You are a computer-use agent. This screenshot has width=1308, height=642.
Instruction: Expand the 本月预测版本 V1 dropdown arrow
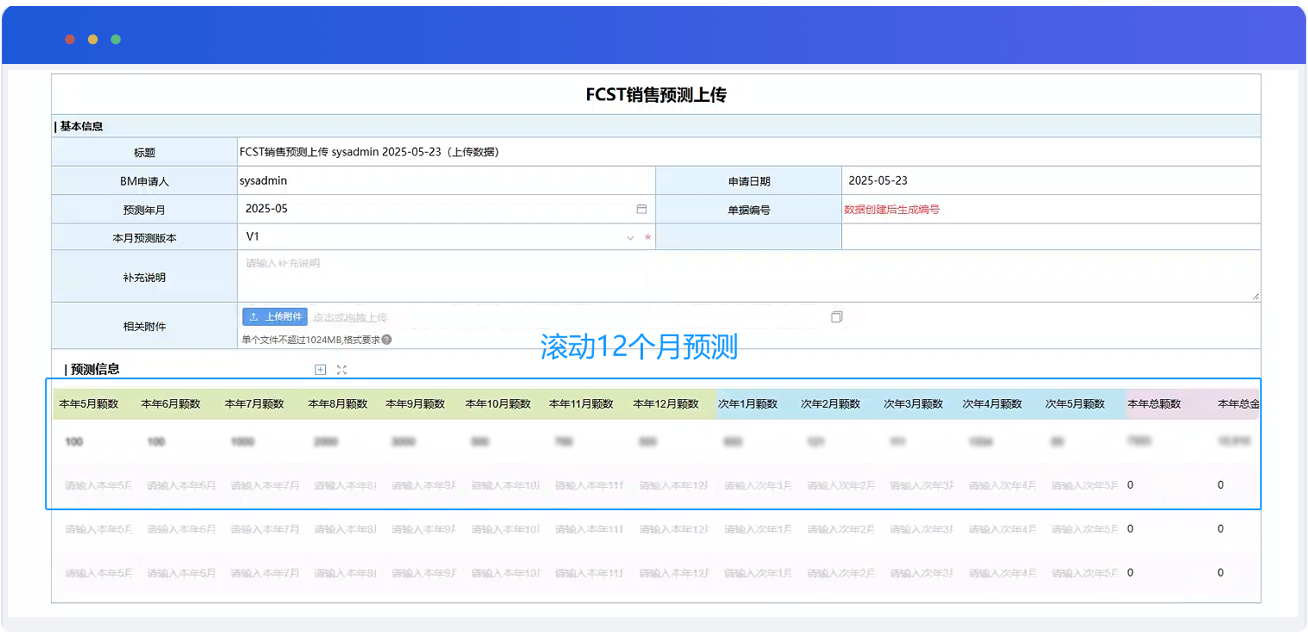(x=630, y=238)
